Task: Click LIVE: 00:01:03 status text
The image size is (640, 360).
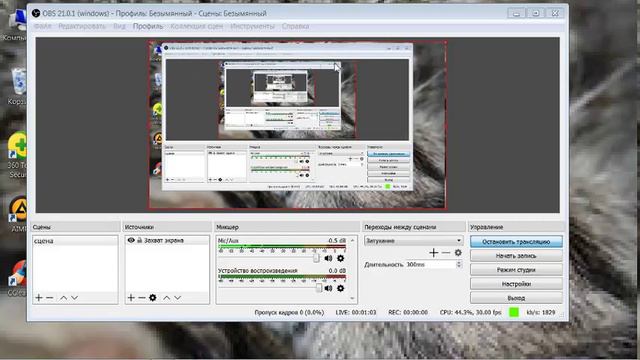Action: tap(356, 312)
